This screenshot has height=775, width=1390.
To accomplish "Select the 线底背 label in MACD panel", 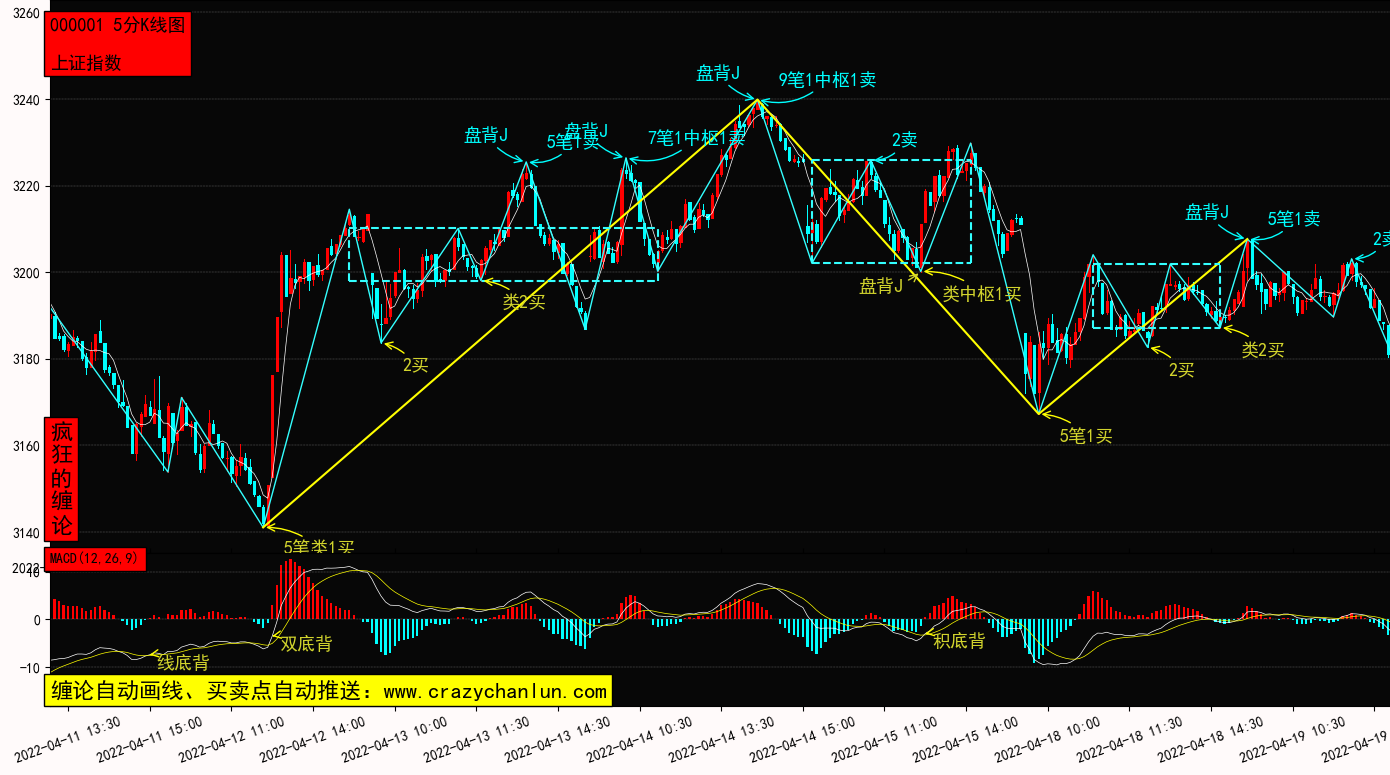I will click(x=183, y=662).
